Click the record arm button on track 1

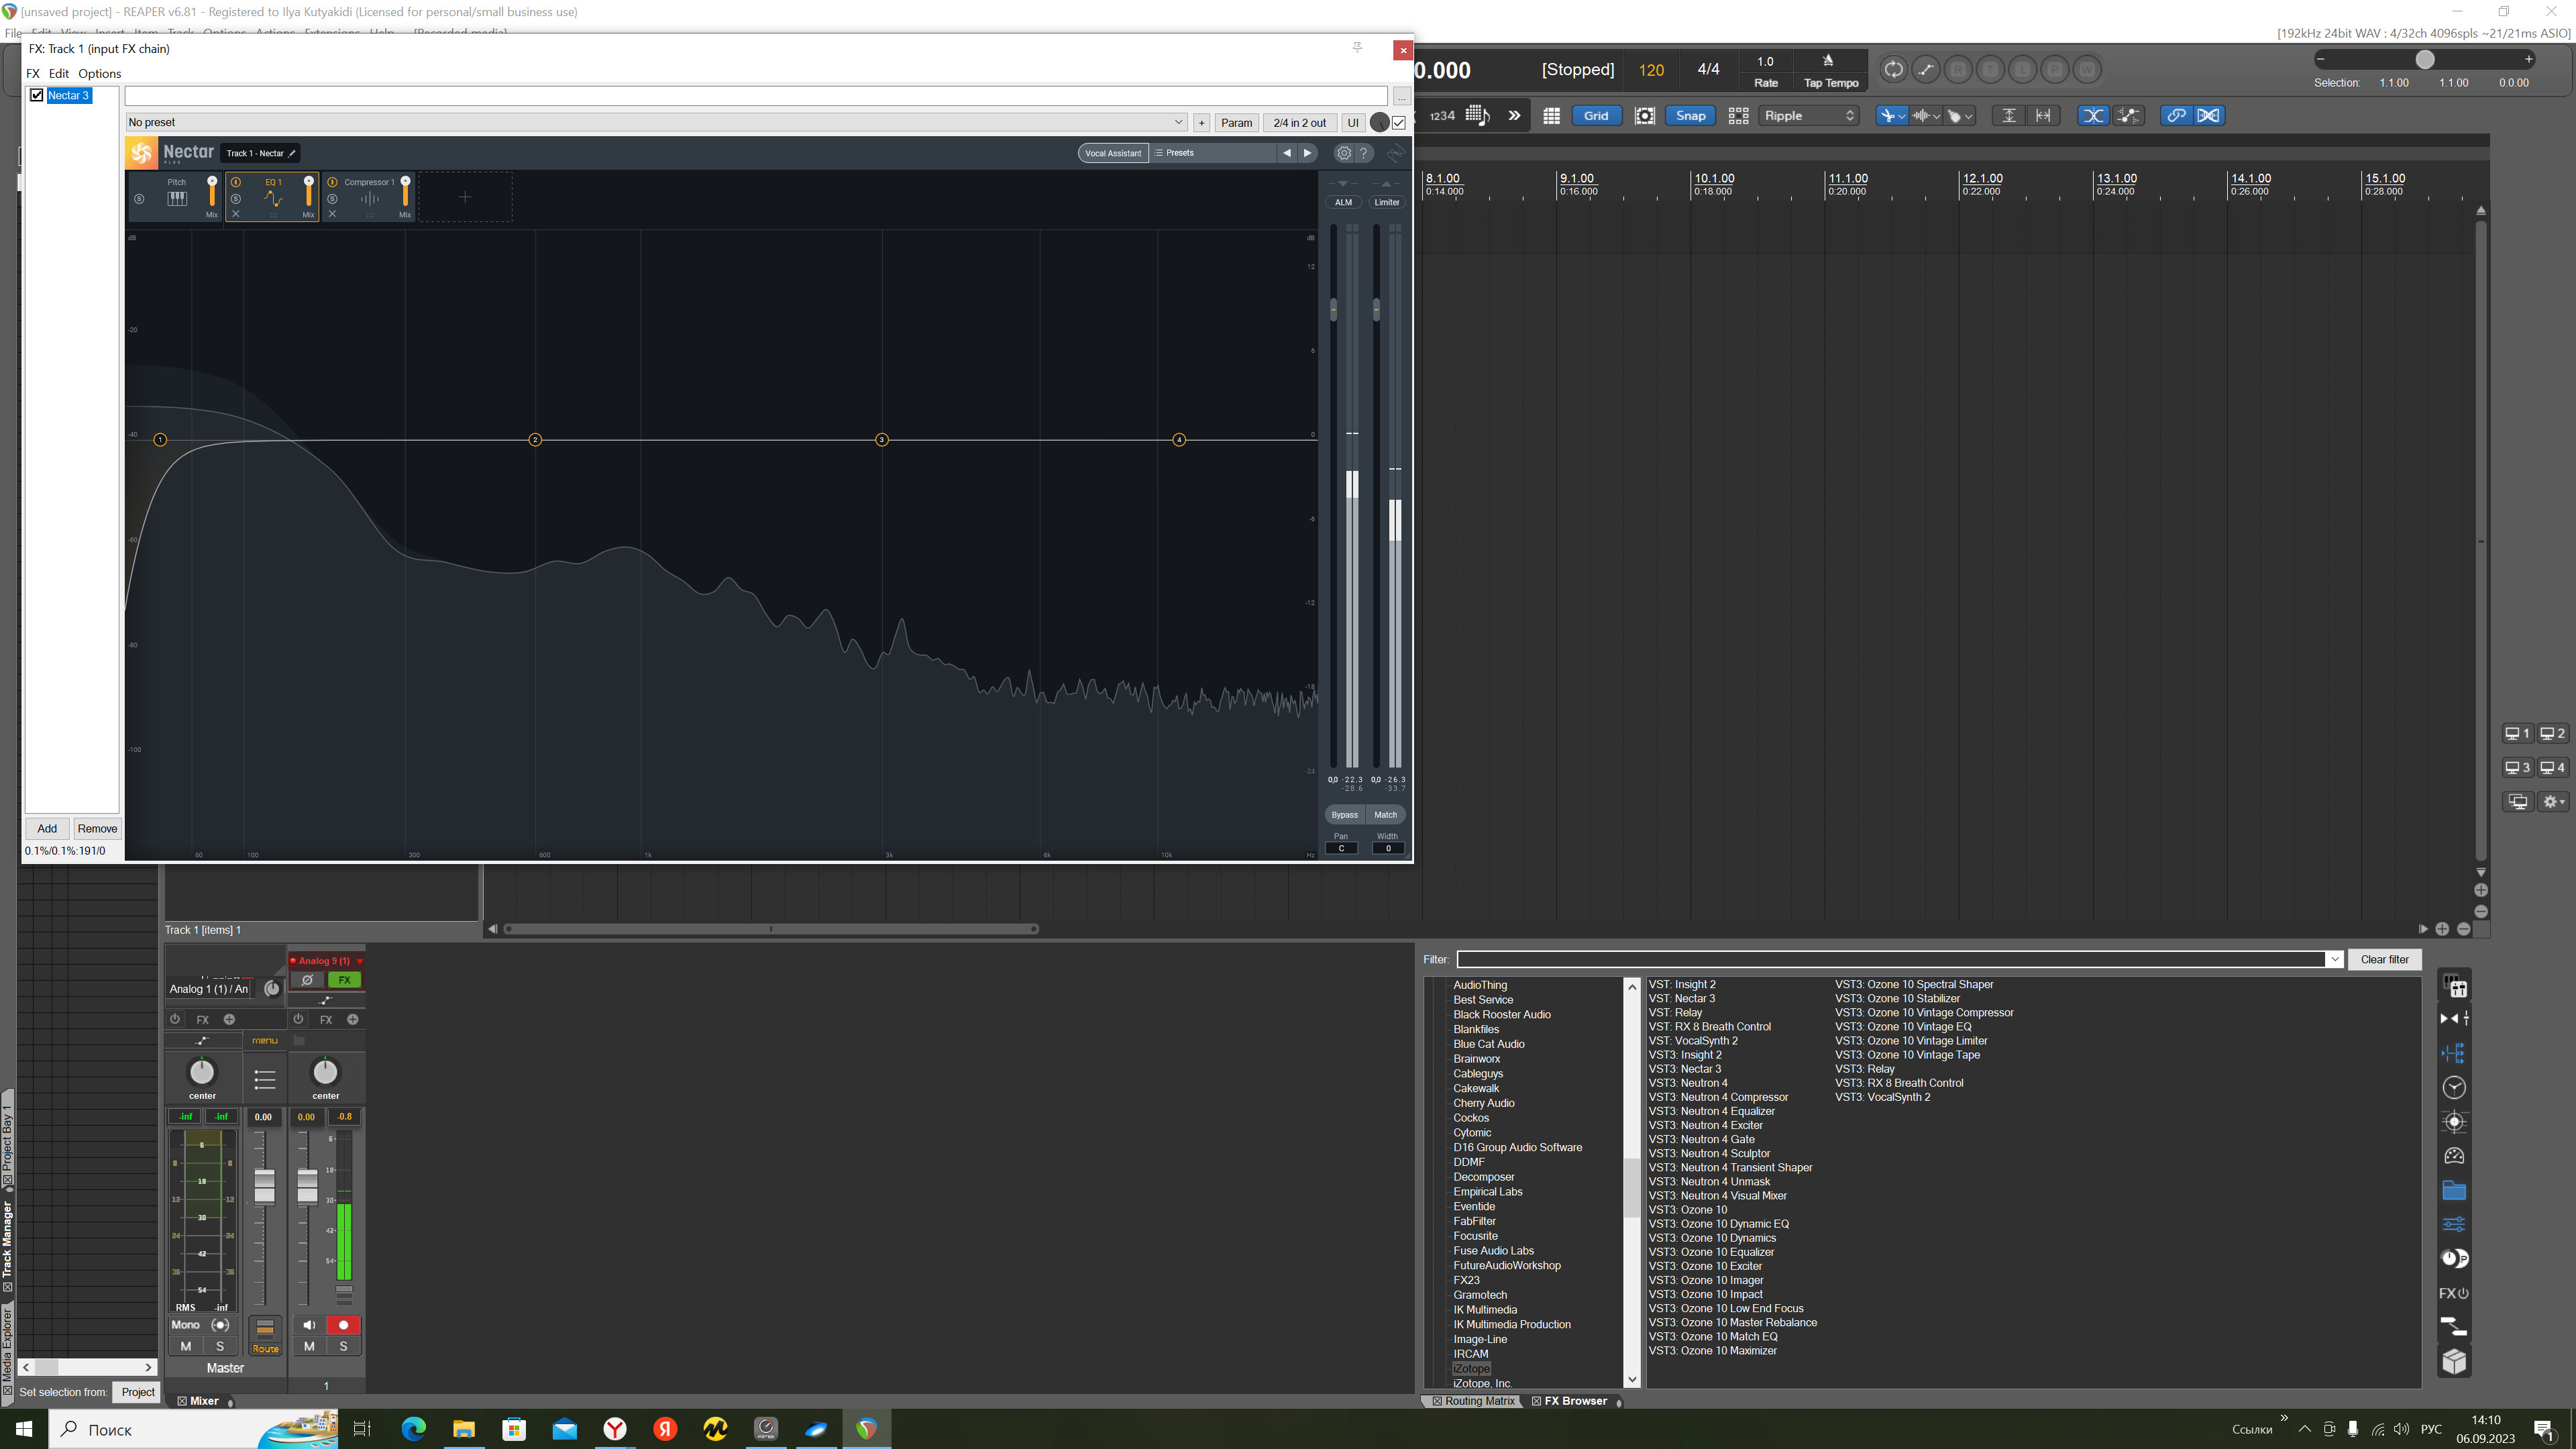coord(343,1325)
